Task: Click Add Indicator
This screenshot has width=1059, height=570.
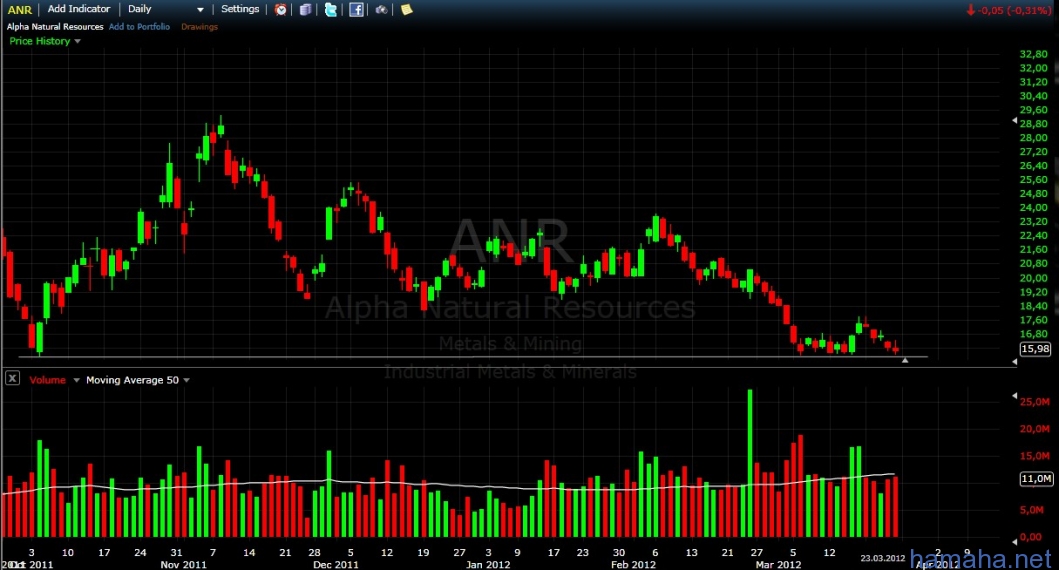Action: [78, 9]
